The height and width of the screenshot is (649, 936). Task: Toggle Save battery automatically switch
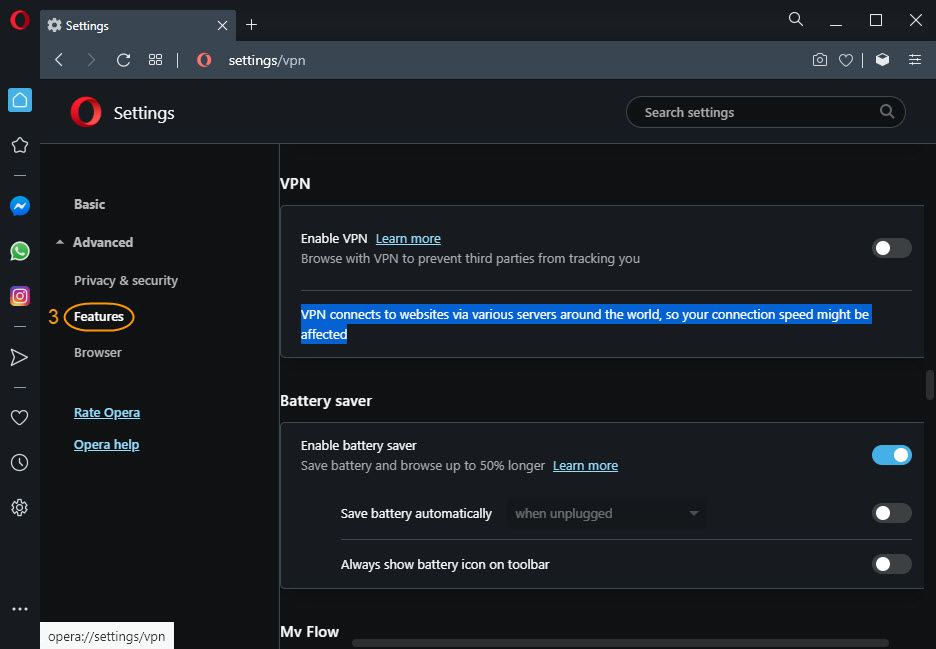tap(891, 513)
